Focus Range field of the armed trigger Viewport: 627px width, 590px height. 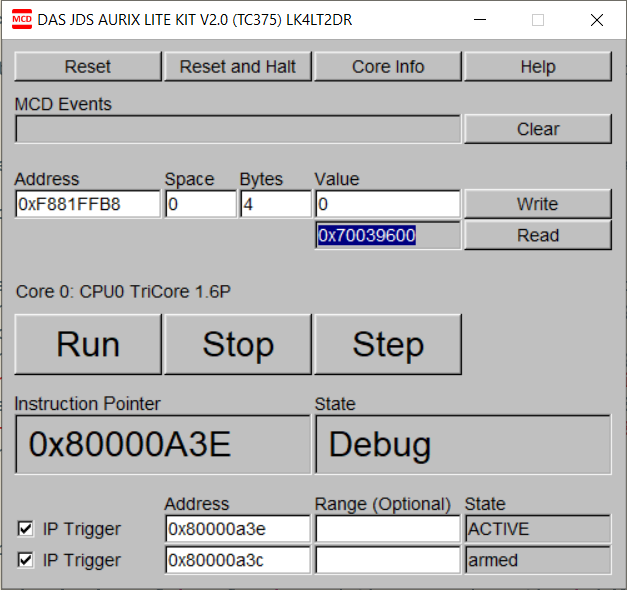(388, 560)
